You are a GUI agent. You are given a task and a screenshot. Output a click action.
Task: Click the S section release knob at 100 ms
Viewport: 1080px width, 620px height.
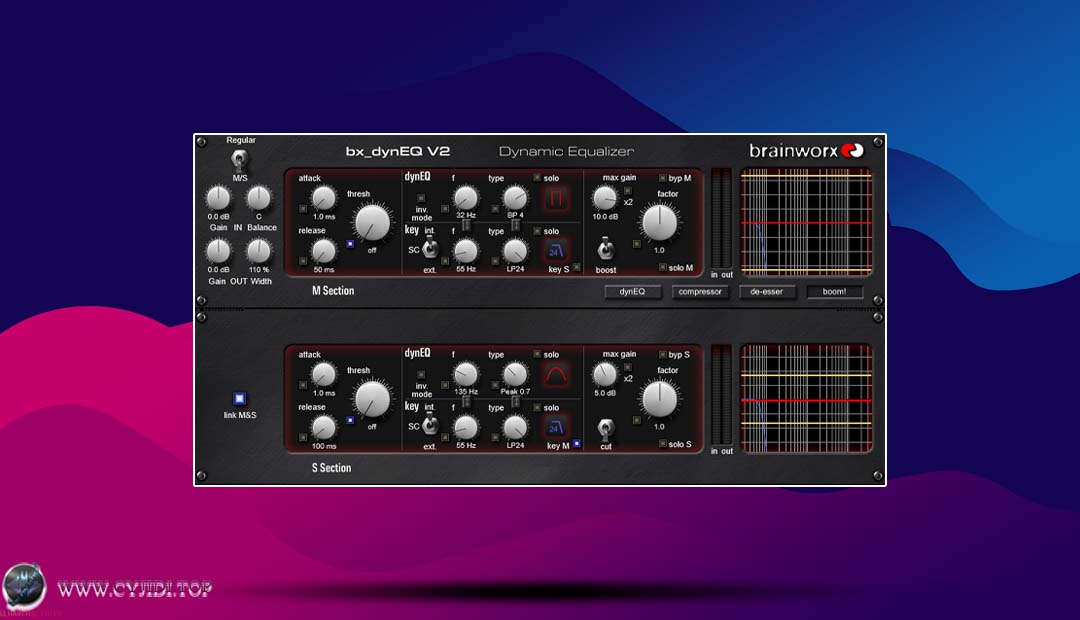point(324,428)
